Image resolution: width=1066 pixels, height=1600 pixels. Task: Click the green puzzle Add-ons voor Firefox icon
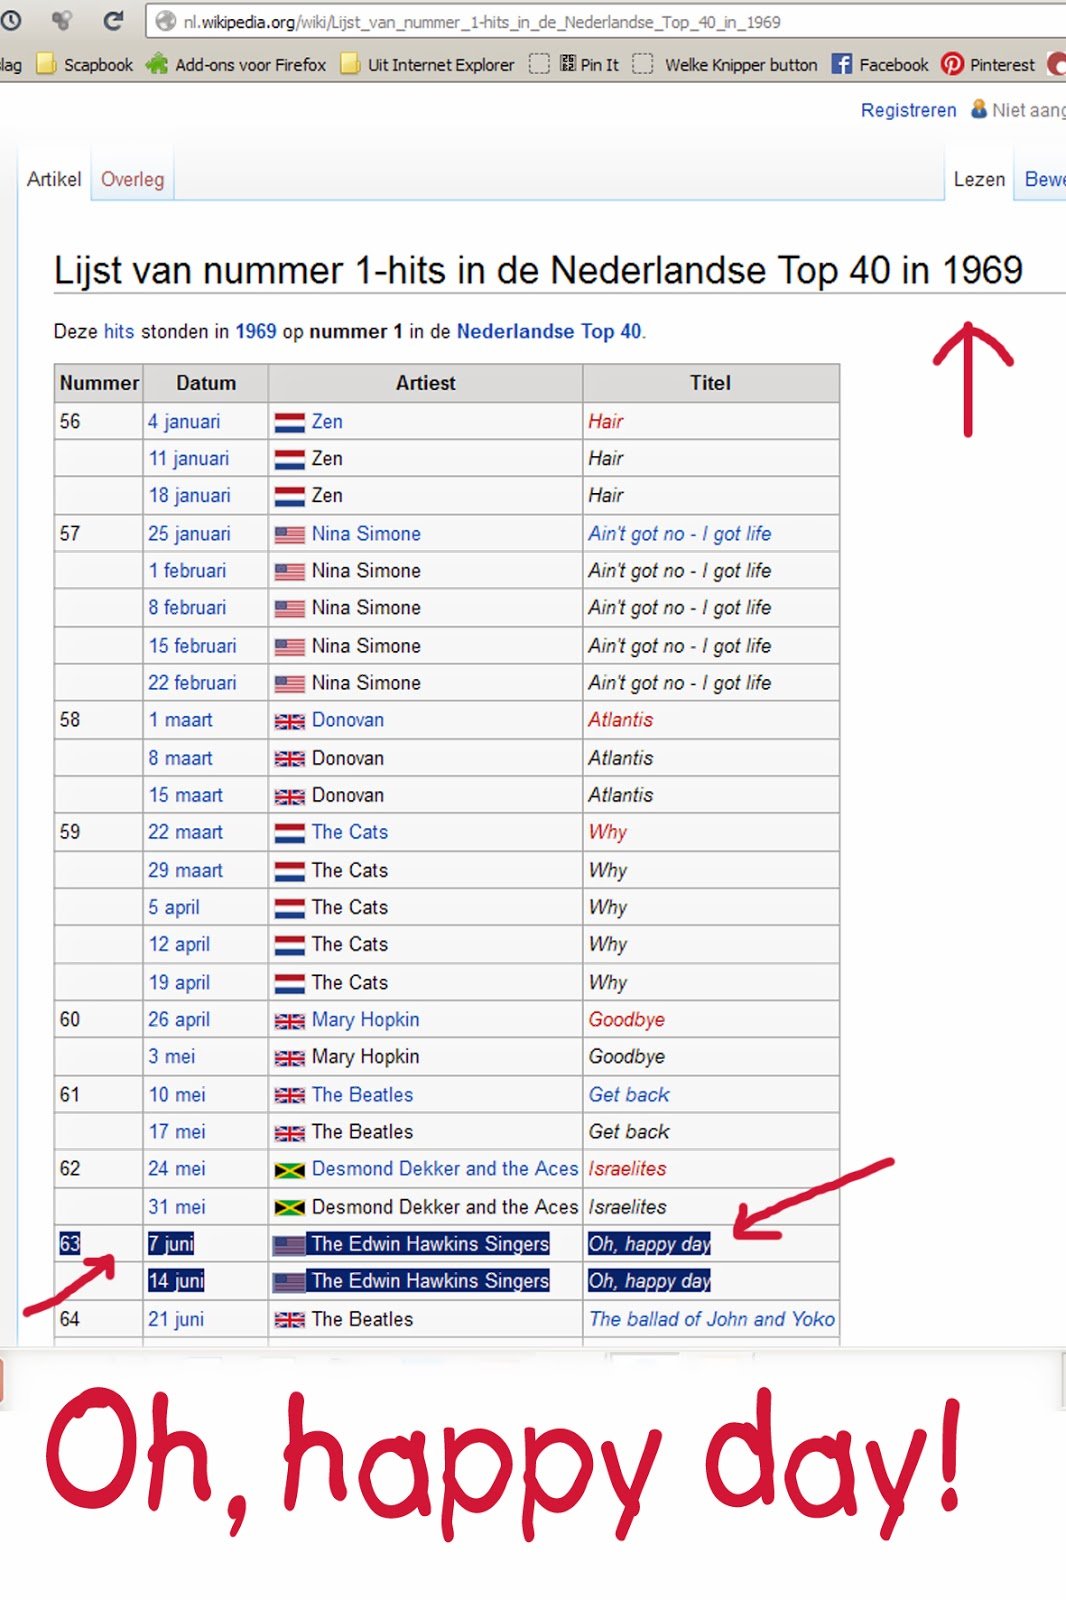click(x=156, y=64)
